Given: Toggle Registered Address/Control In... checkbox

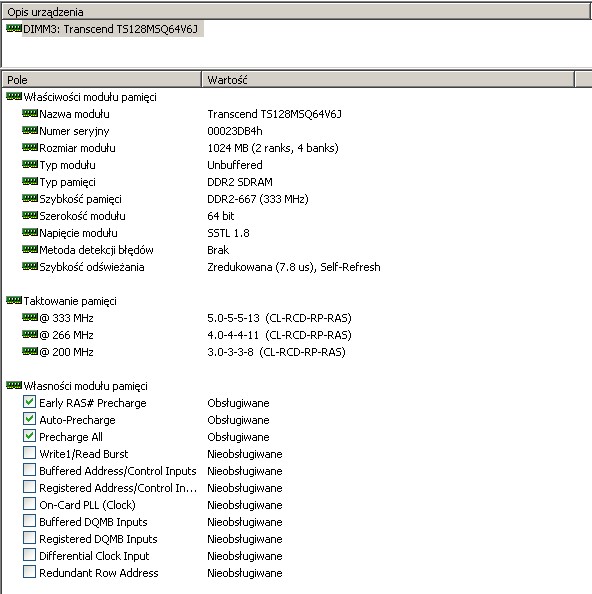Looking at the screenshot, I should (x=30, y=487).
